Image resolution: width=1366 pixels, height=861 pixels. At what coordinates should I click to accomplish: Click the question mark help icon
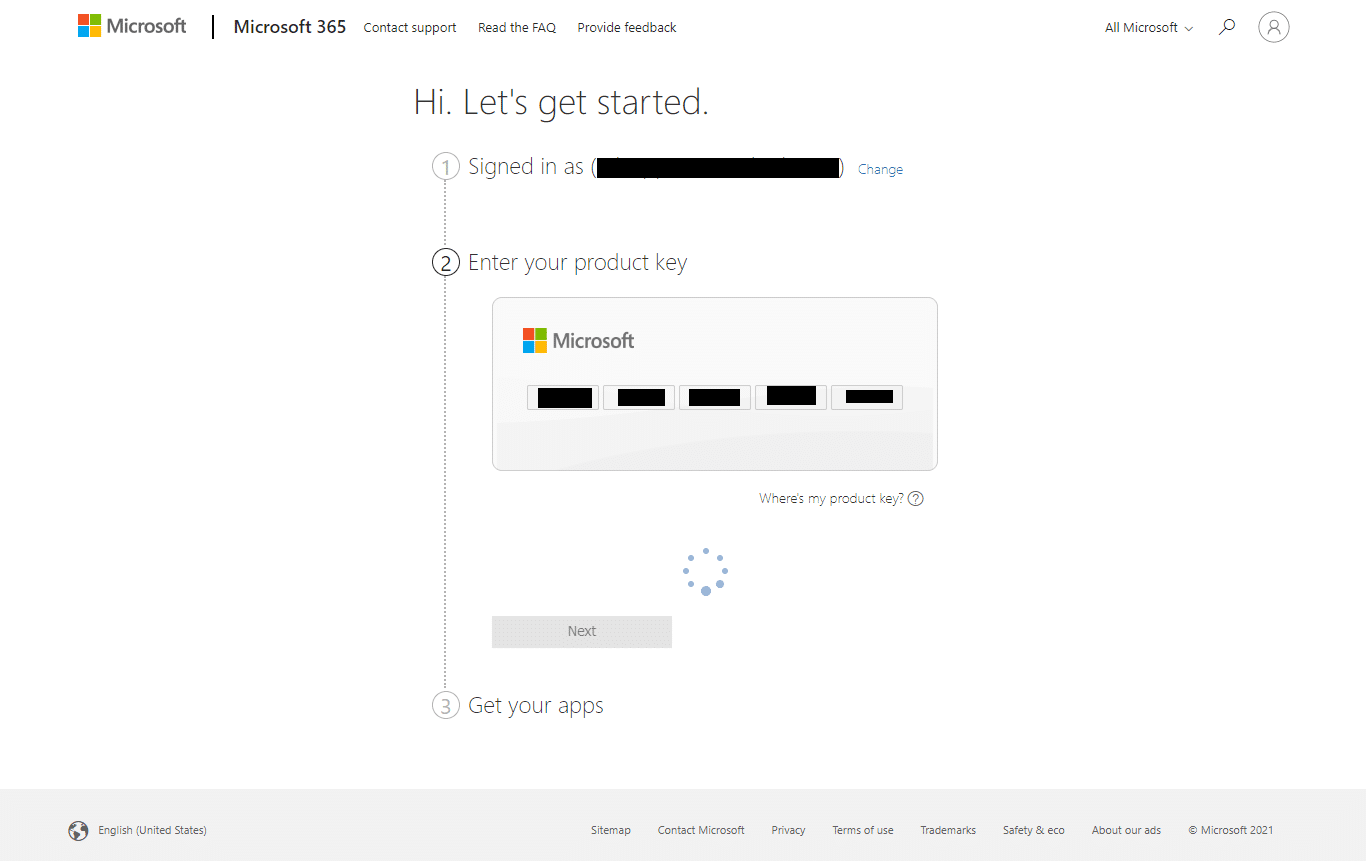(916, 499)
